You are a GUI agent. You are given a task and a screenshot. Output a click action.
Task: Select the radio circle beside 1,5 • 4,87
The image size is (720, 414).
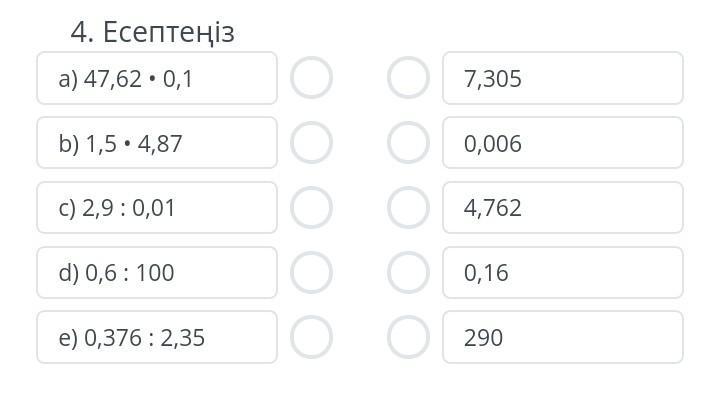311,143
